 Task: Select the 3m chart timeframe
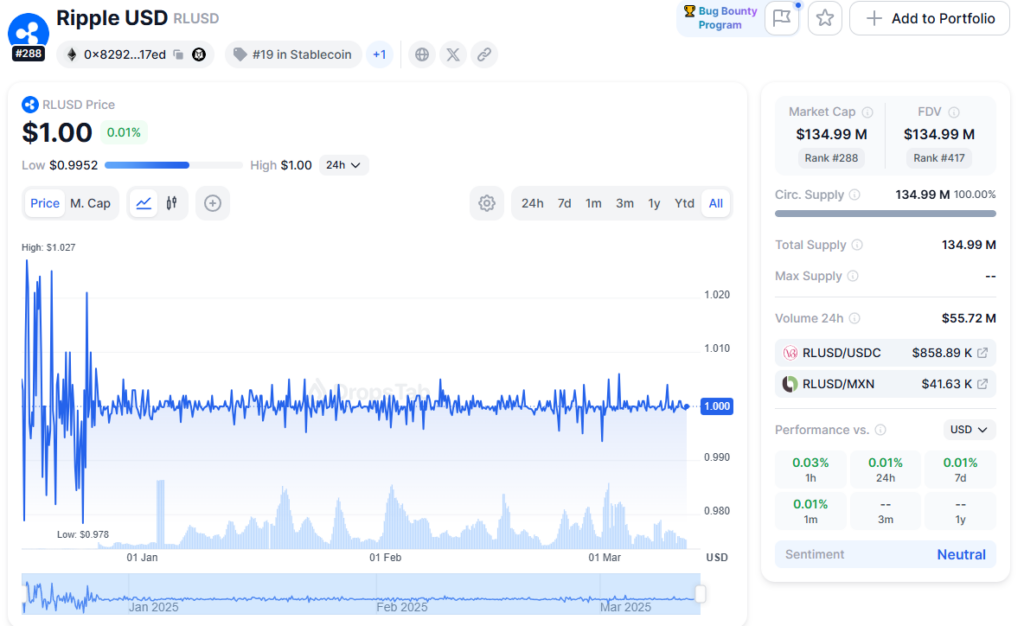(625, 203)
